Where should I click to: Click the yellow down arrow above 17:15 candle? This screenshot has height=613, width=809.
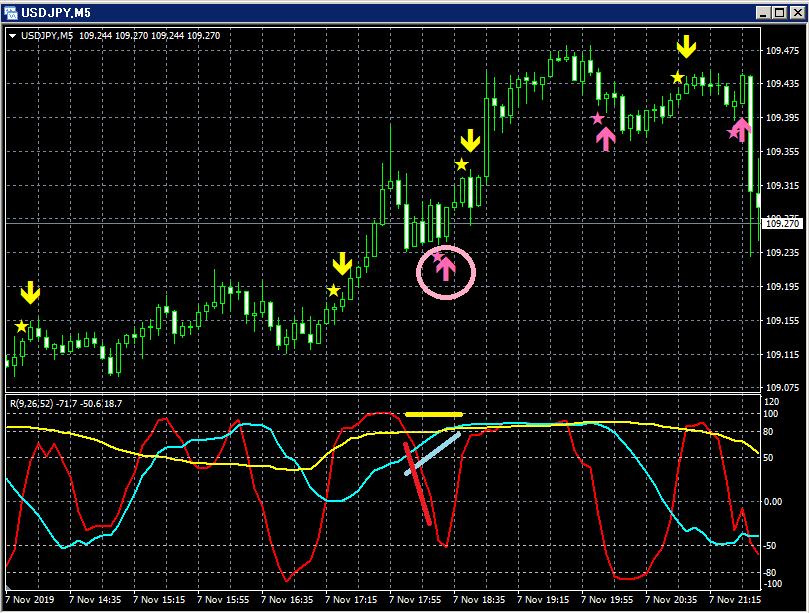click(x=342, y=264)
